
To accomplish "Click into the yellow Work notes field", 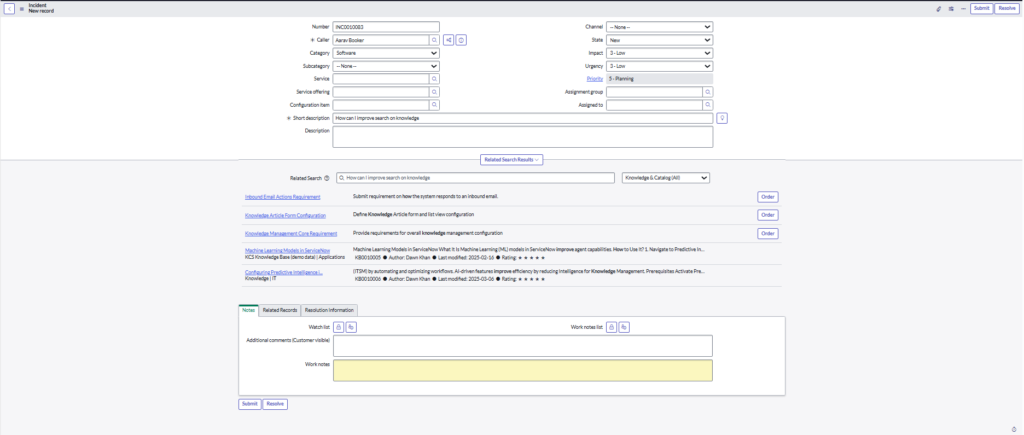I will coord(523,370).
